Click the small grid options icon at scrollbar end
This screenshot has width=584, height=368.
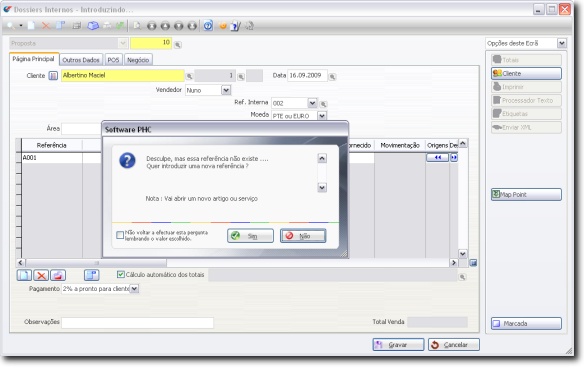(x=473, y=263)
